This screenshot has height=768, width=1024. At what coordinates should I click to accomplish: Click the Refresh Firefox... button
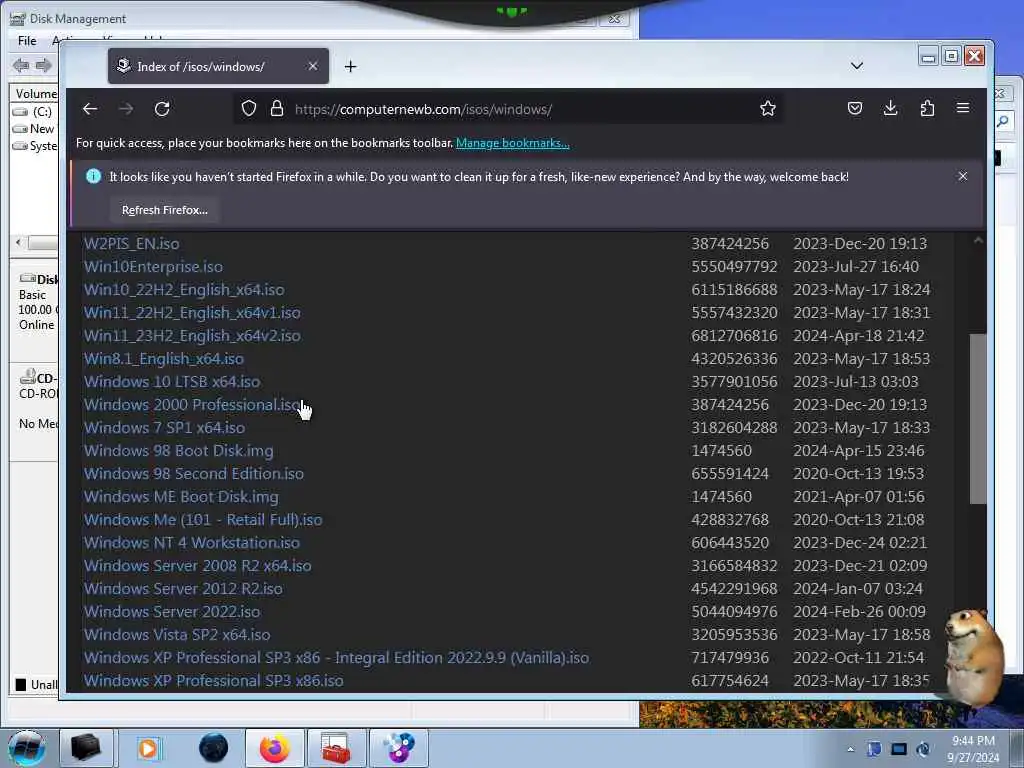click(x=165, y=210)
